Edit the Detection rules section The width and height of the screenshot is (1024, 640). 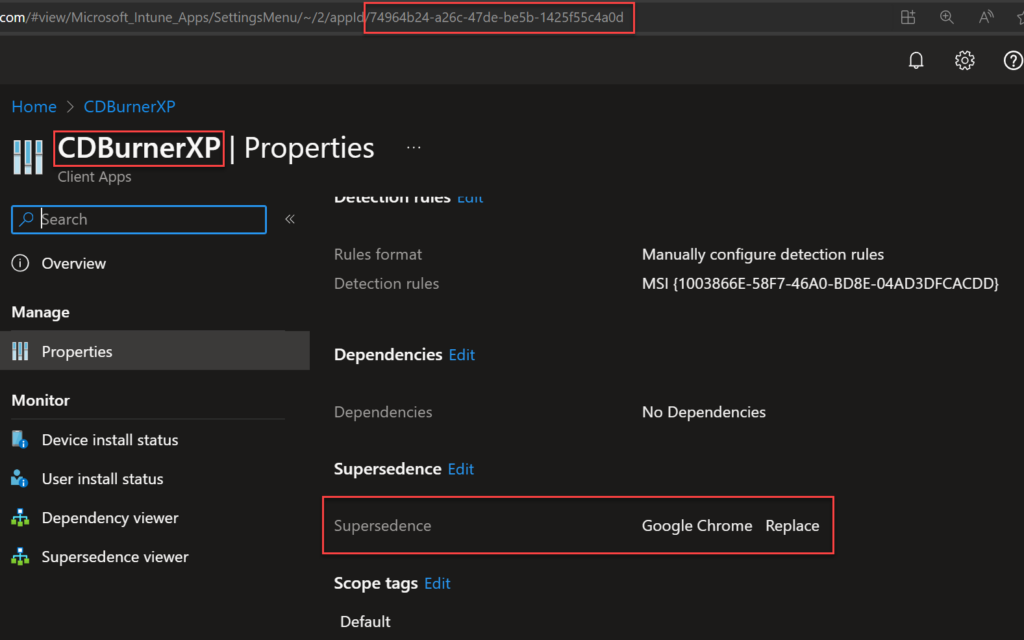point(470,198)
